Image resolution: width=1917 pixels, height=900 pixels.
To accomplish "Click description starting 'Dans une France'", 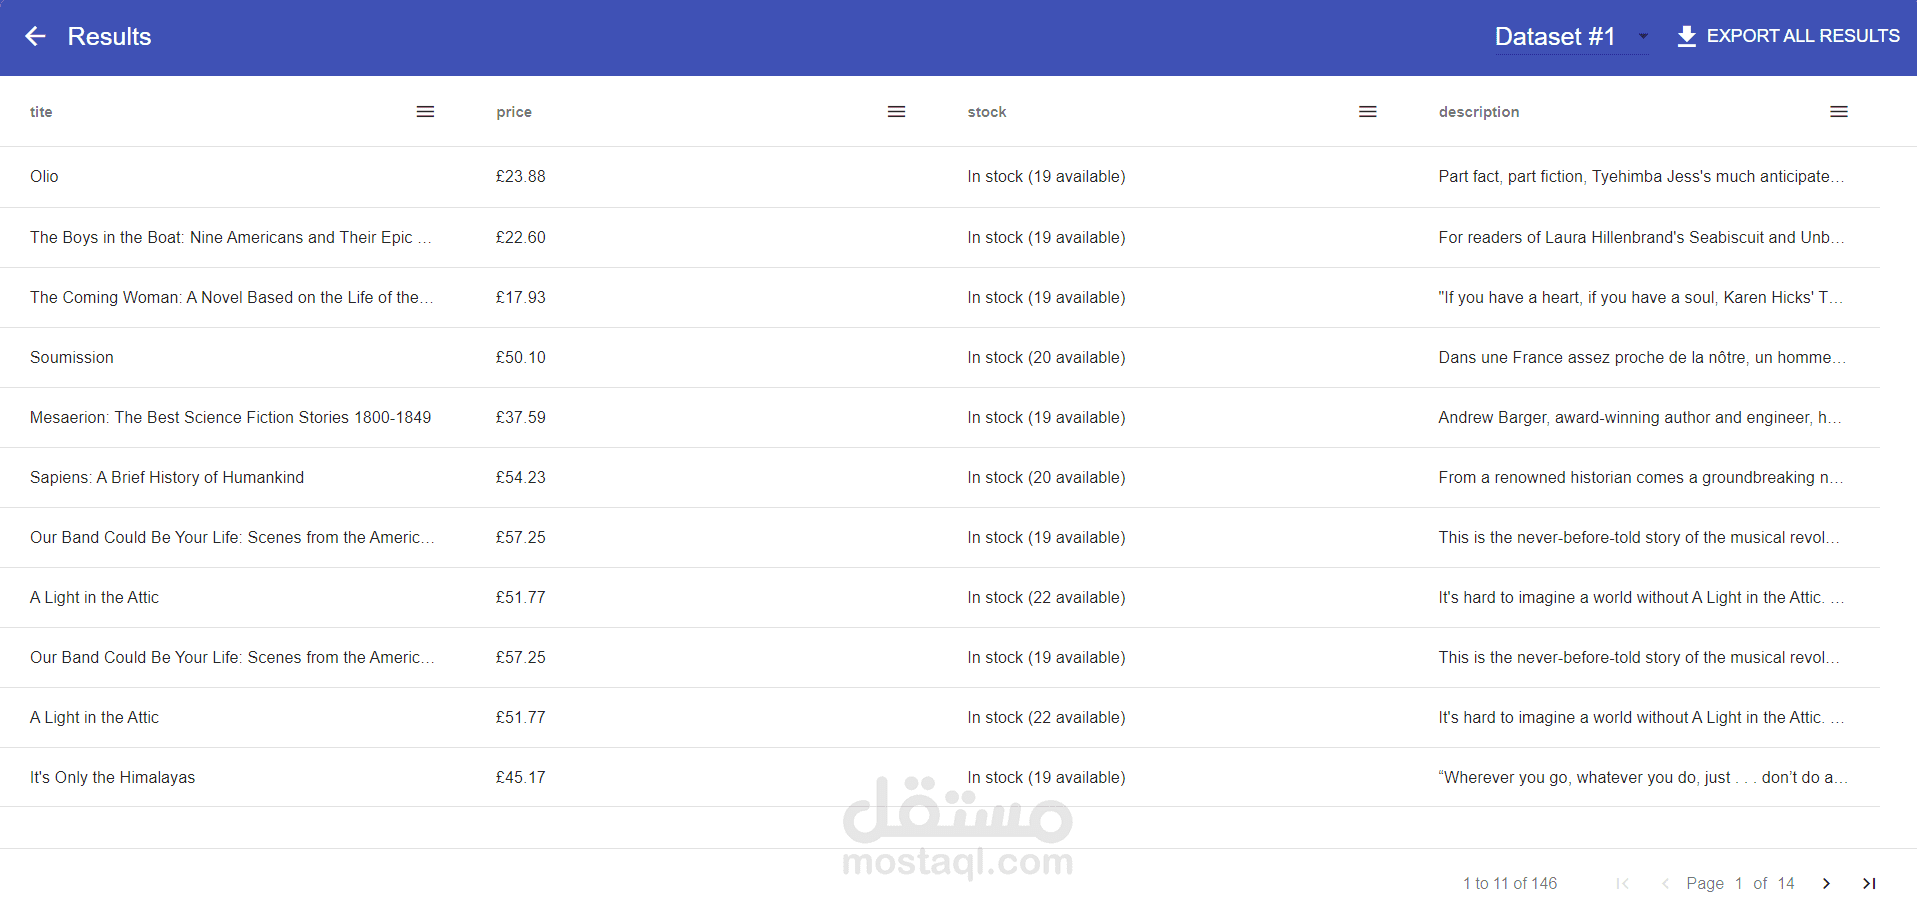I will [1641, 357].
